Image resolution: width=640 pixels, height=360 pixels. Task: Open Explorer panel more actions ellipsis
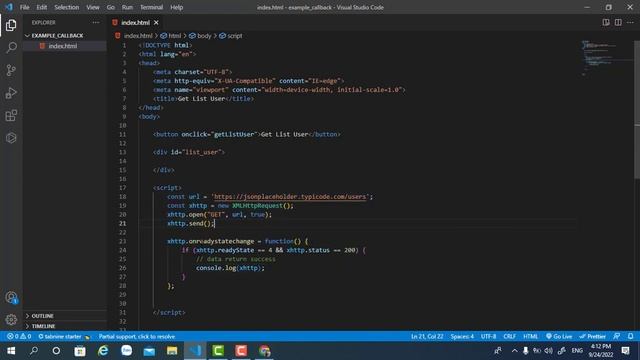click(x=96, y=22)
